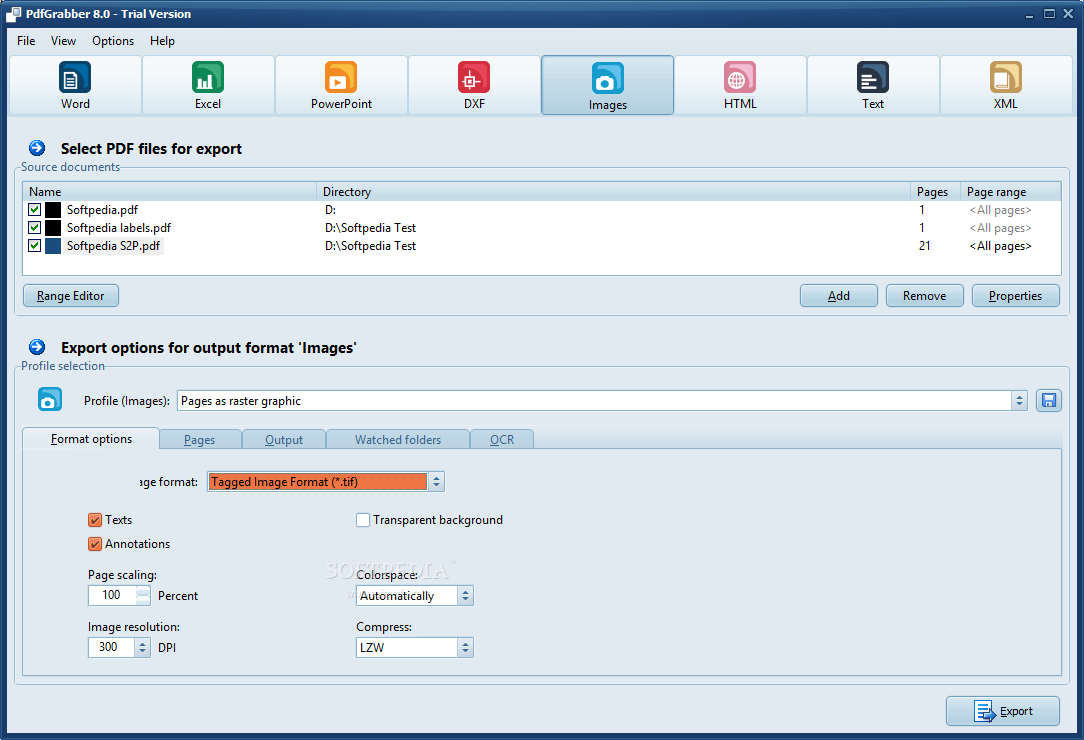Click the Image resolution DPI spinner arrows
The image size is (1084, 740).
[x=142, y=647]
